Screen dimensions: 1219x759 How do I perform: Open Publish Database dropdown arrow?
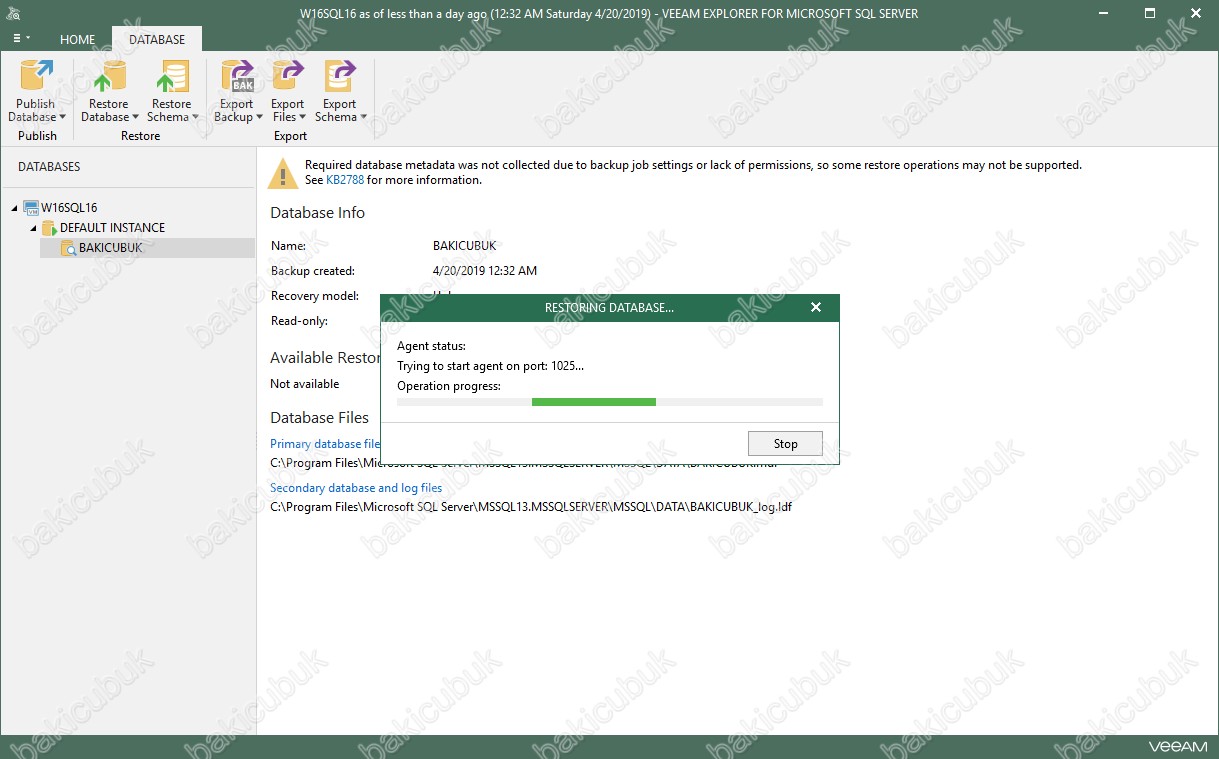point(62,118)
